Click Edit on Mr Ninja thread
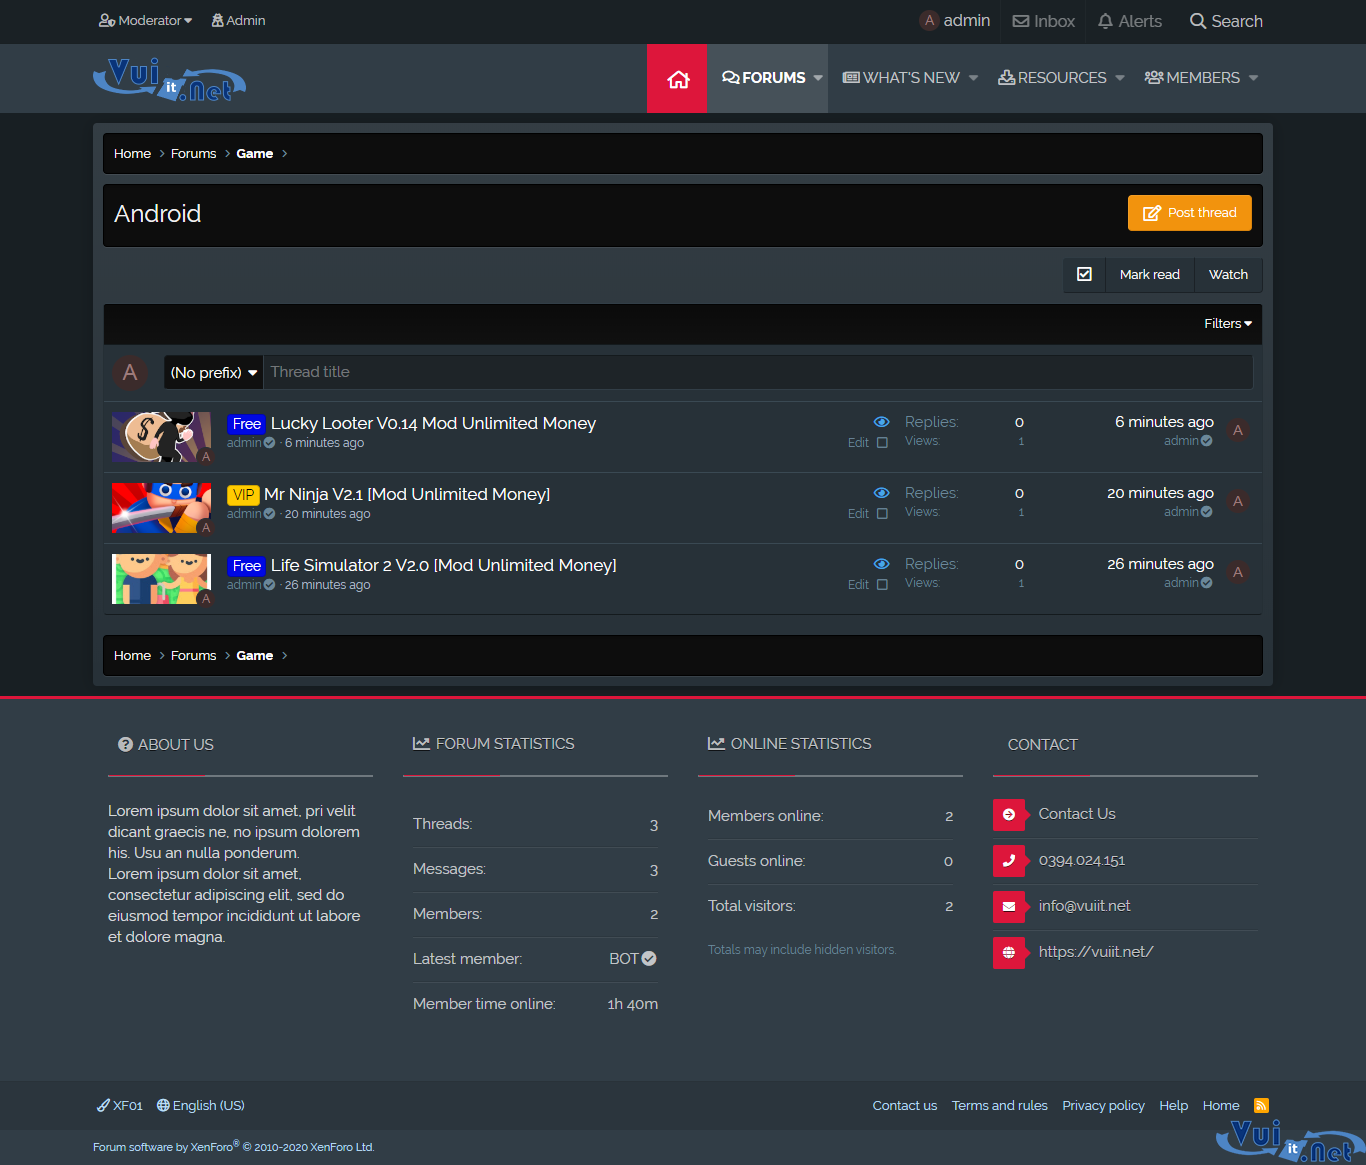 (858, 514)
